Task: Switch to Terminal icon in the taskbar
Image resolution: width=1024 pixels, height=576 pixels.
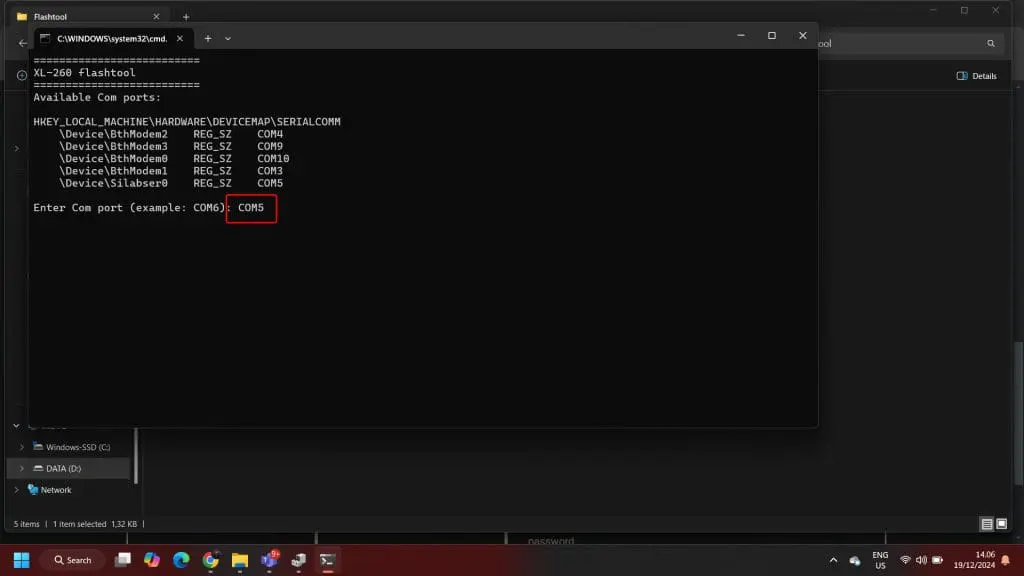Action: click(327, 560)
